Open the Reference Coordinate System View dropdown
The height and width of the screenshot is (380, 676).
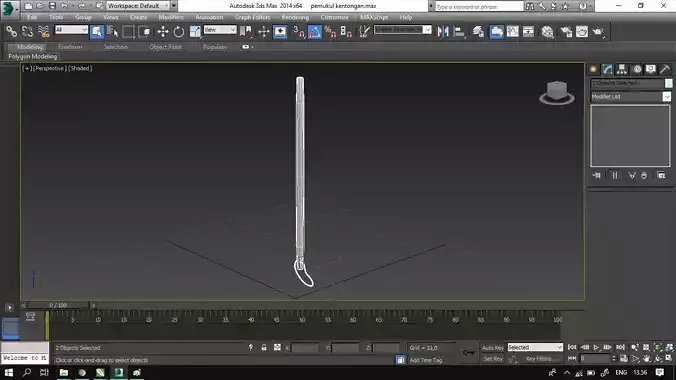point(220,30)
